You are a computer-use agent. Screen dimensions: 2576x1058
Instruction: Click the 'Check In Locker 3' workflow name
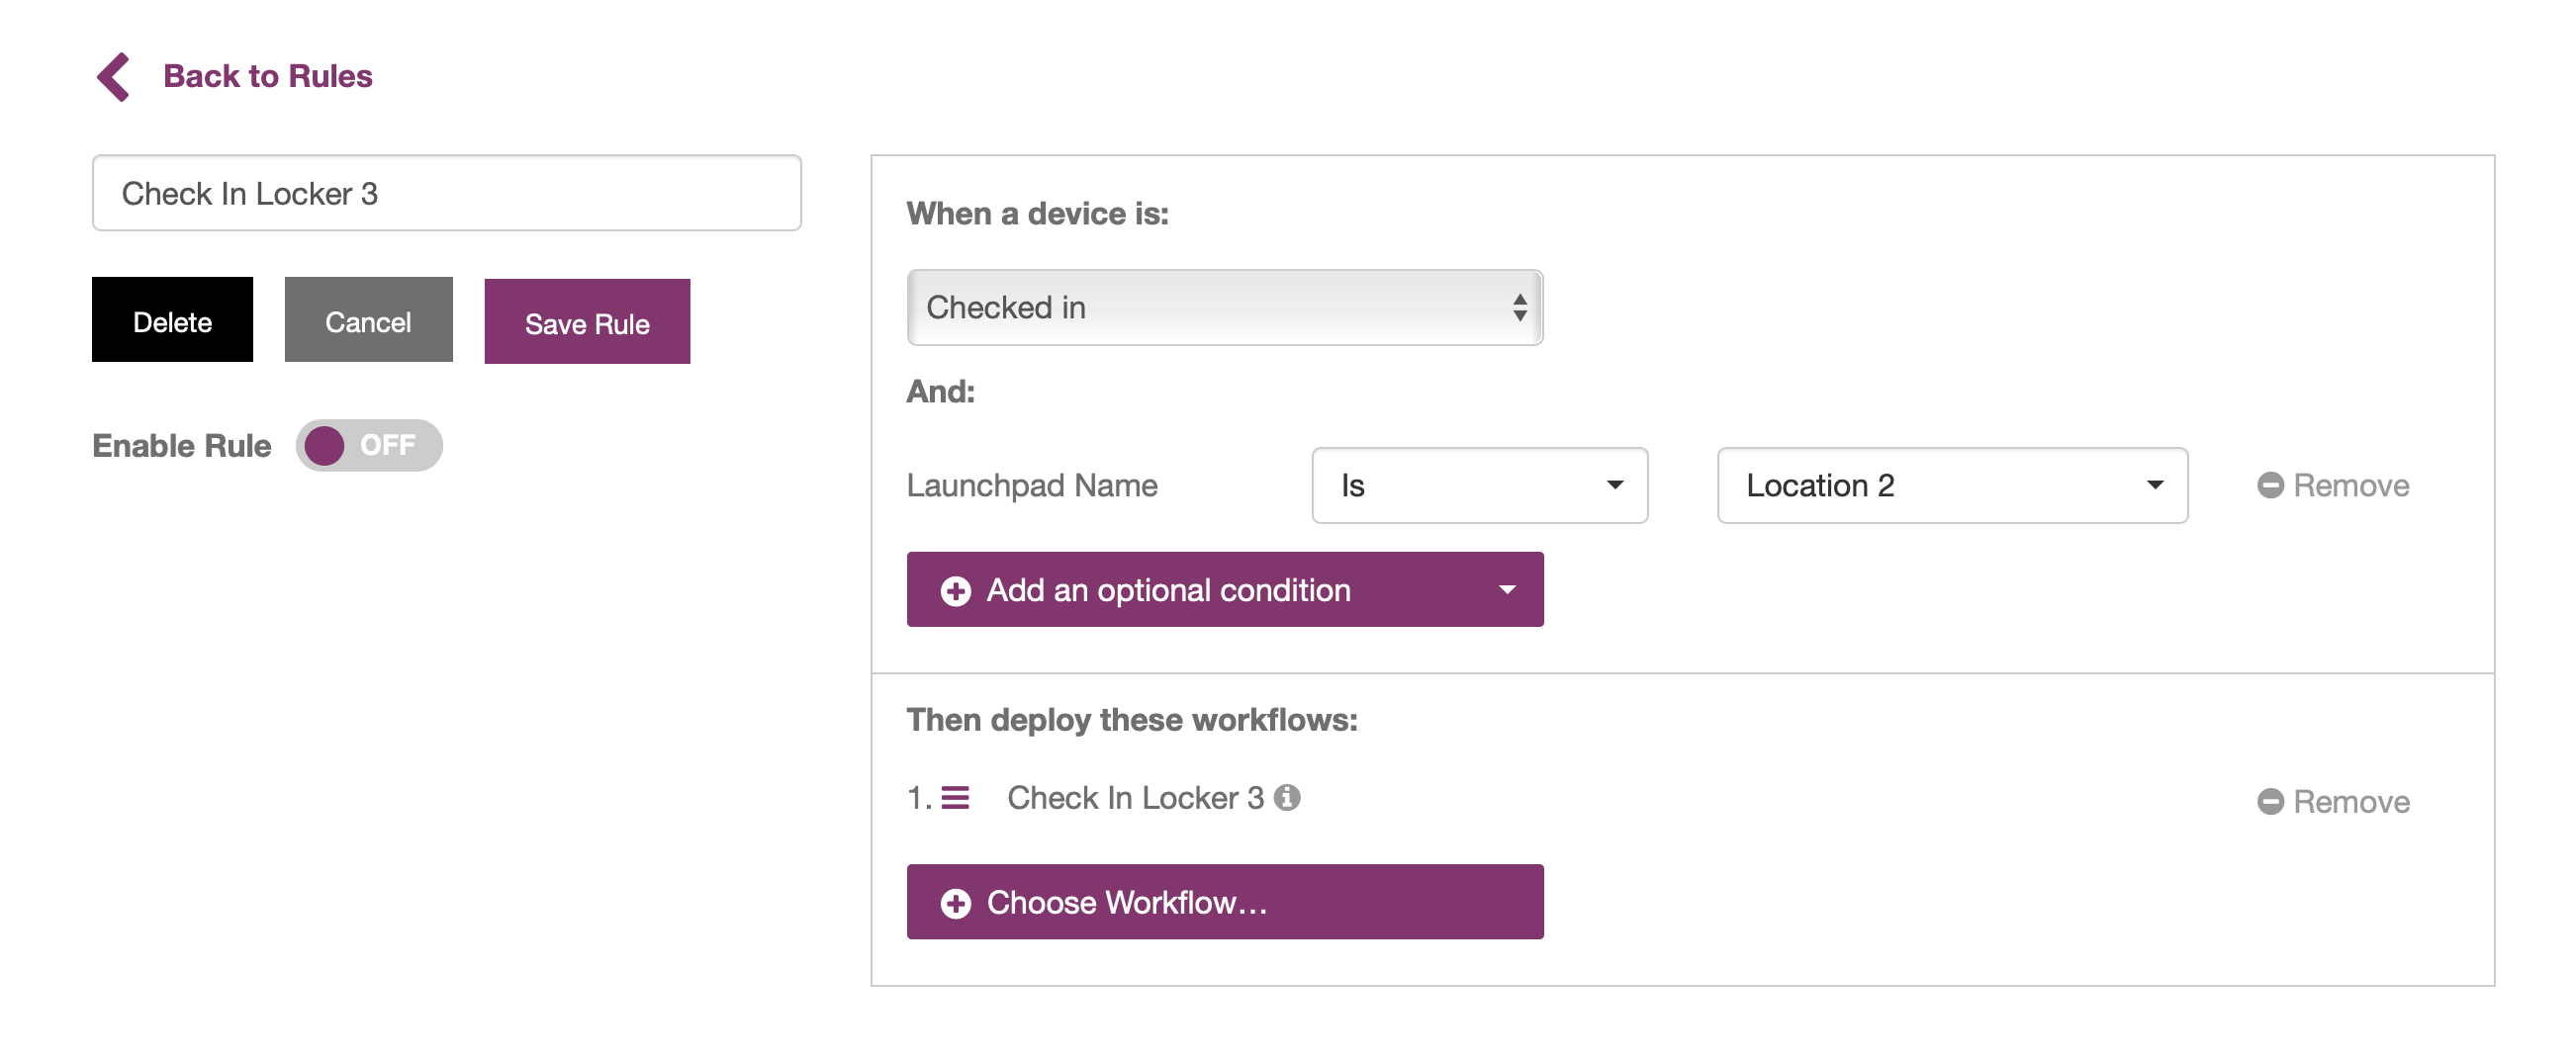[1135, 798]
